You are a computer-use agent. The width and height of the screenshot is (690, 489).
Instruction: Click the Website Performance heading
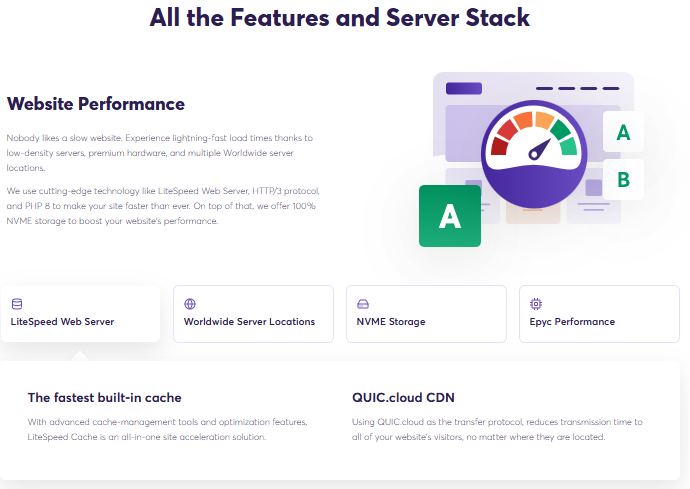96,104
